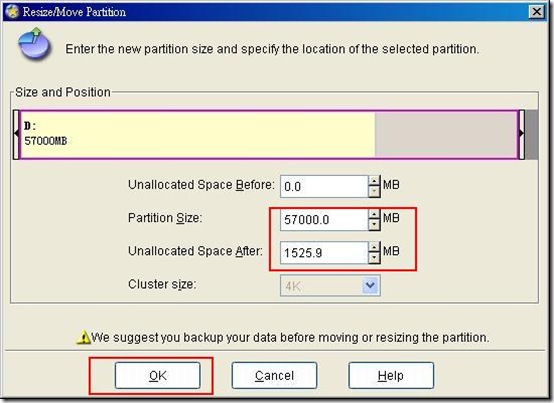
Task: Click the title bar application icon
Action: click(x=13, y=12)
